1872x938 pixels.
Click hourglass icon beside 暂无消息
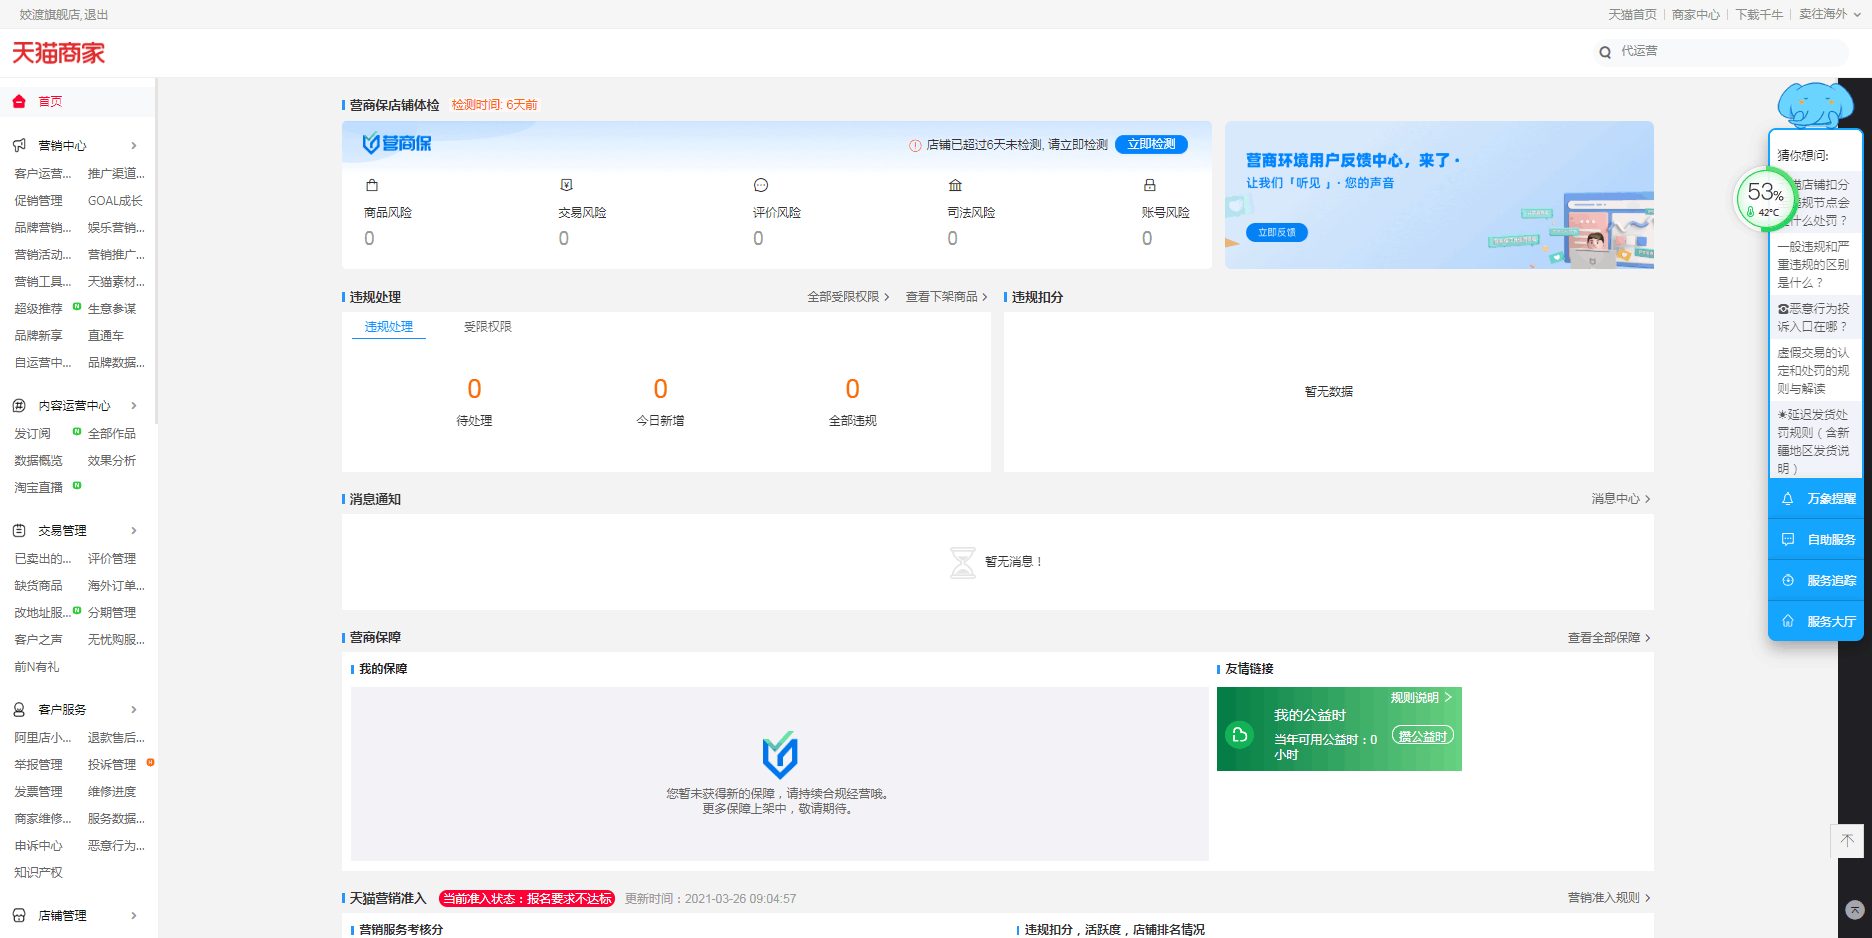(962, 562)
